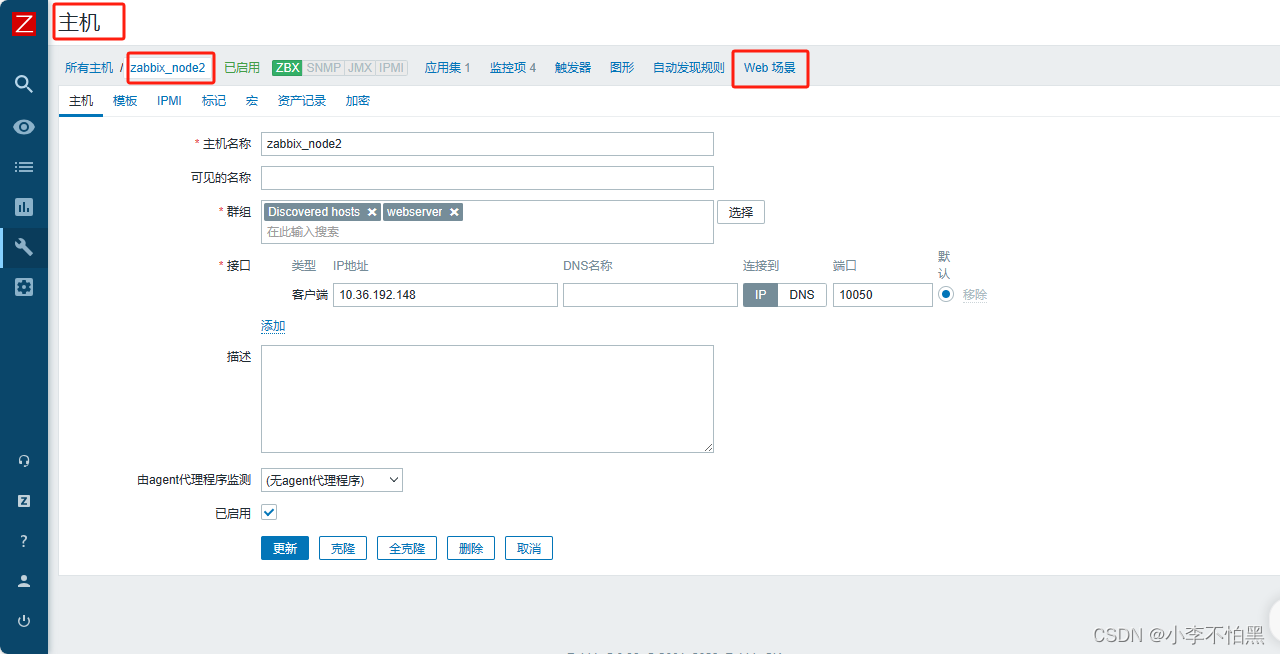Click the green ZBX availability badge
The width and height of the screenshot is (1280, 654).
[287, 68]
